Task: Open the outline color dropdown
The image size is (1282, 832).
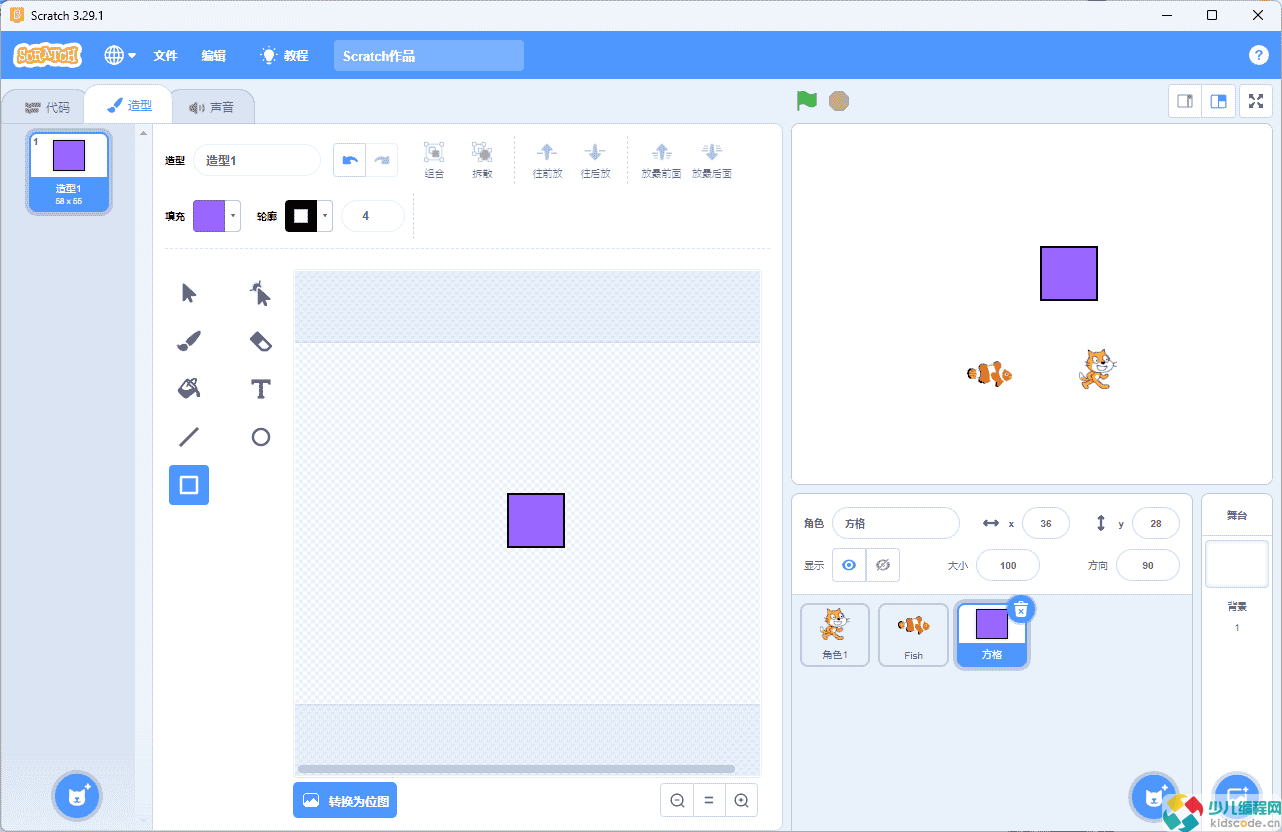Action: (x=309, y=216)
